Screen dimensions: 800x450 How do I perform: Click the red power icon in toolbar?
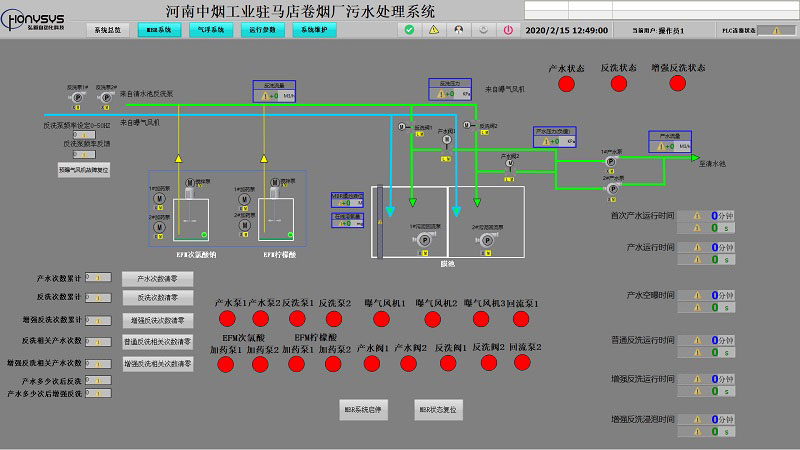508,30
